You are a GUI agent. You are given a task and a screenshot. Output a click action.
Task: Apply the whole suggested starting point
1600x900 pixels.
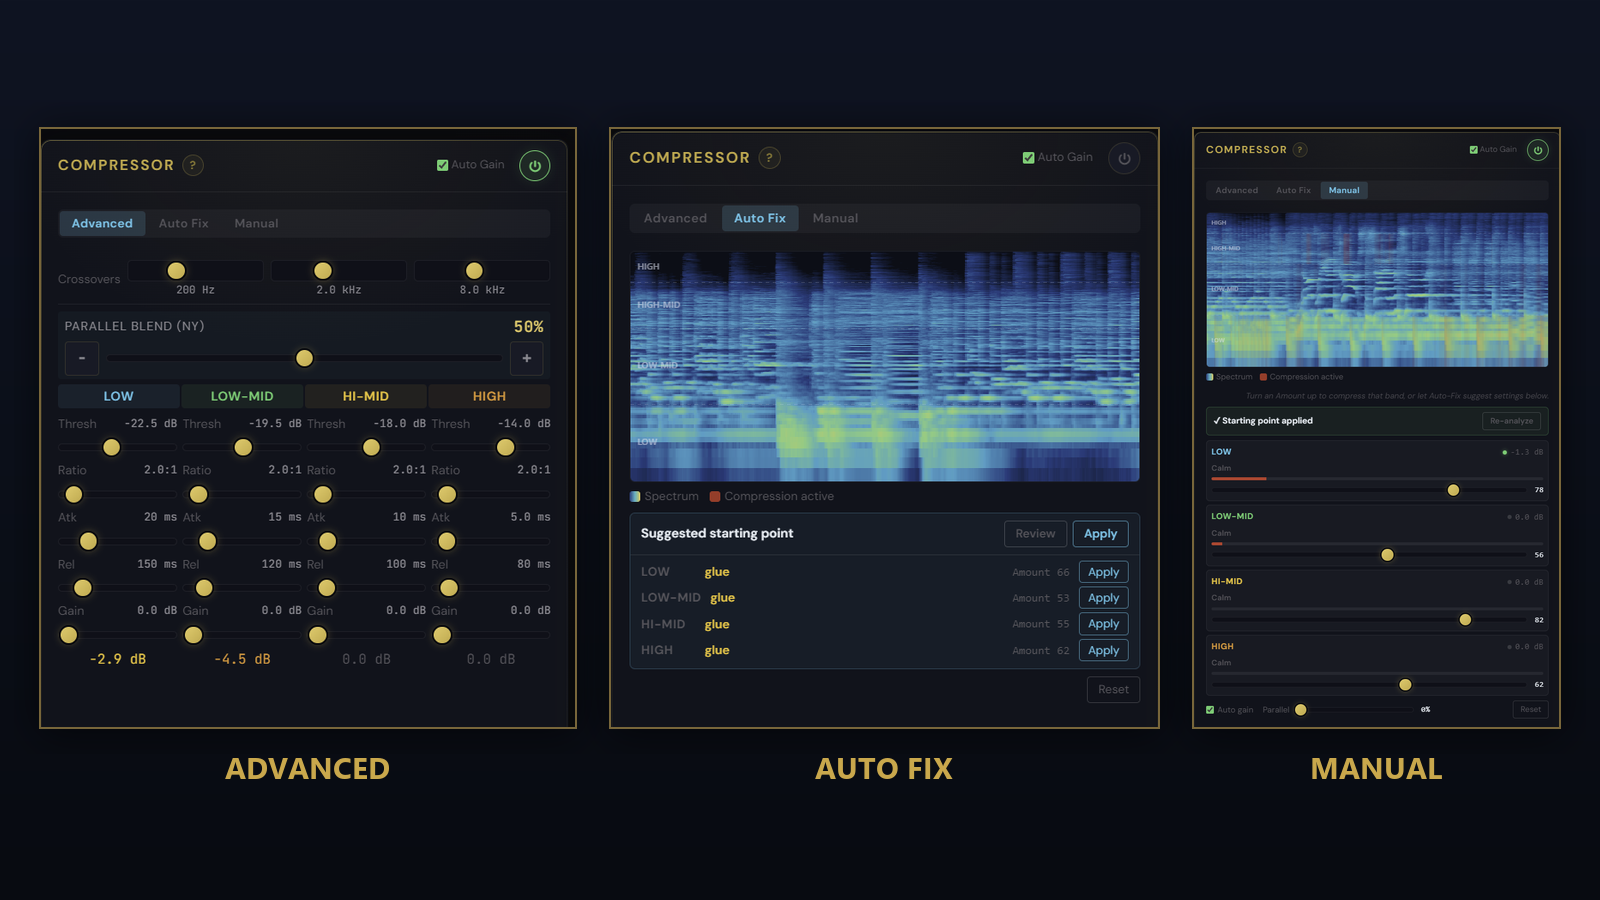[1101, 534]
